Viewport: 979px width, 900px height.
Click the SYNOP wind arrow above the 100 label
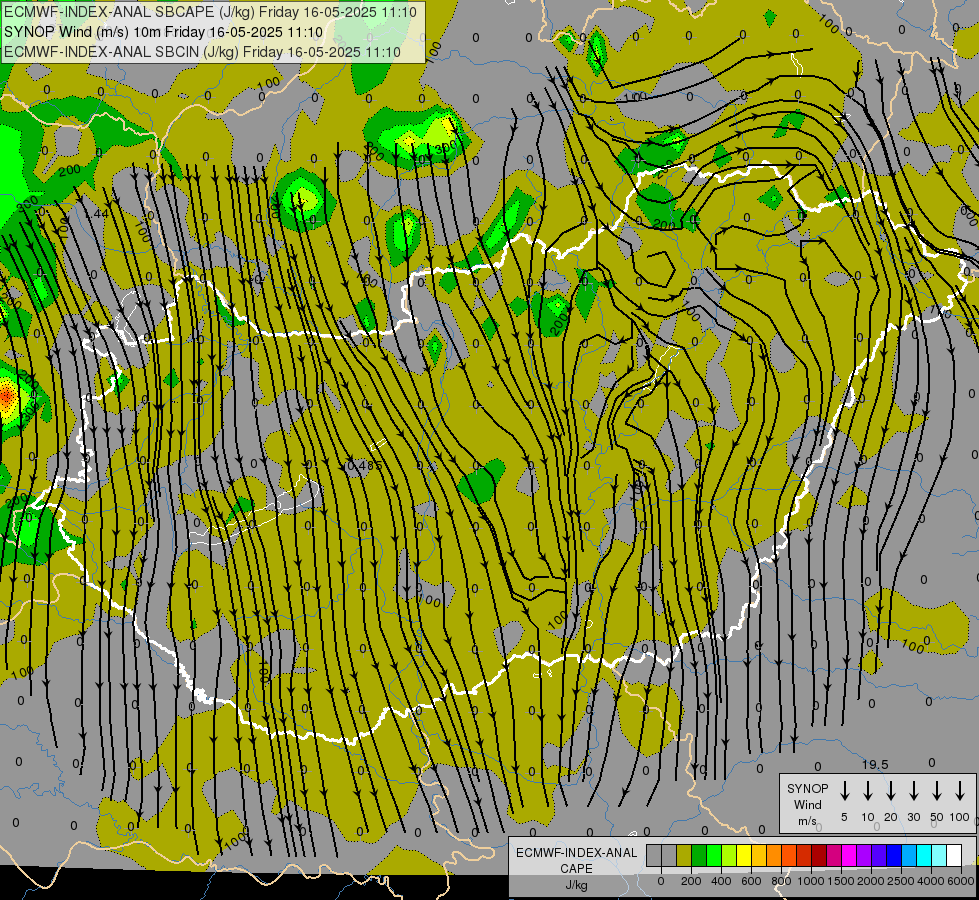(960, 790)
